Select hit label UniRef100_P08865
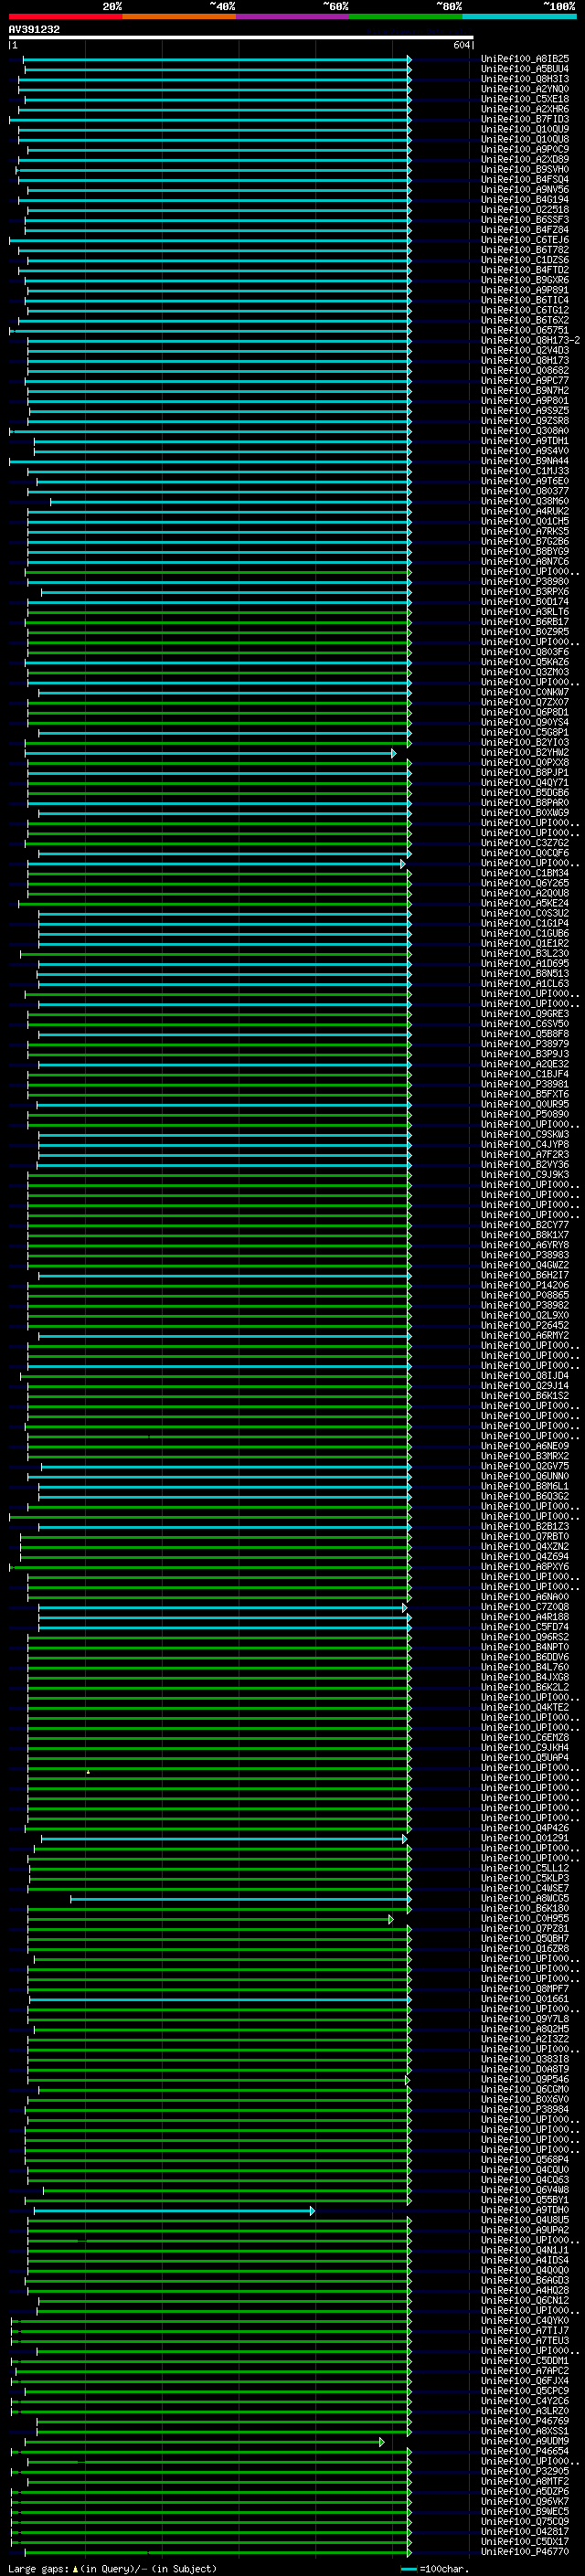585x2576 pixels. pyautogui.click(x=525, y=1295)
